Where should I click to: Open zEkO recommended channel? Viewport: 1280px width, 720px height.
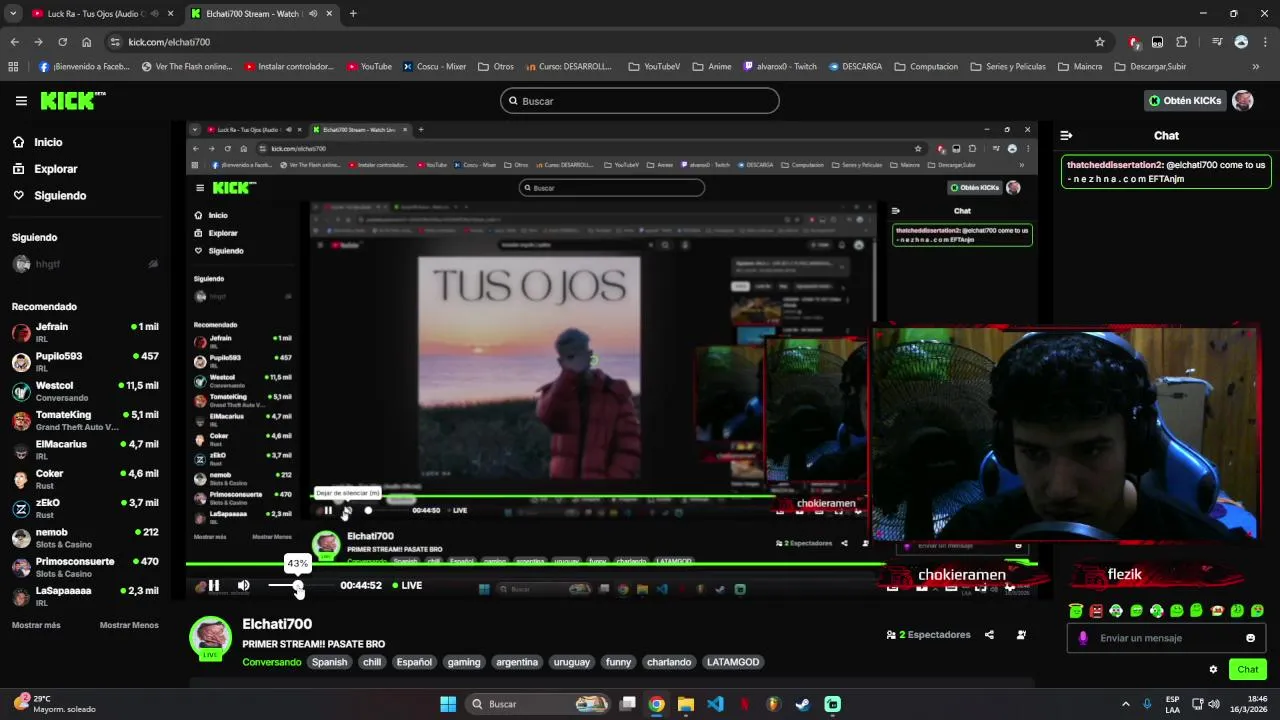click(x=85, y=508)
